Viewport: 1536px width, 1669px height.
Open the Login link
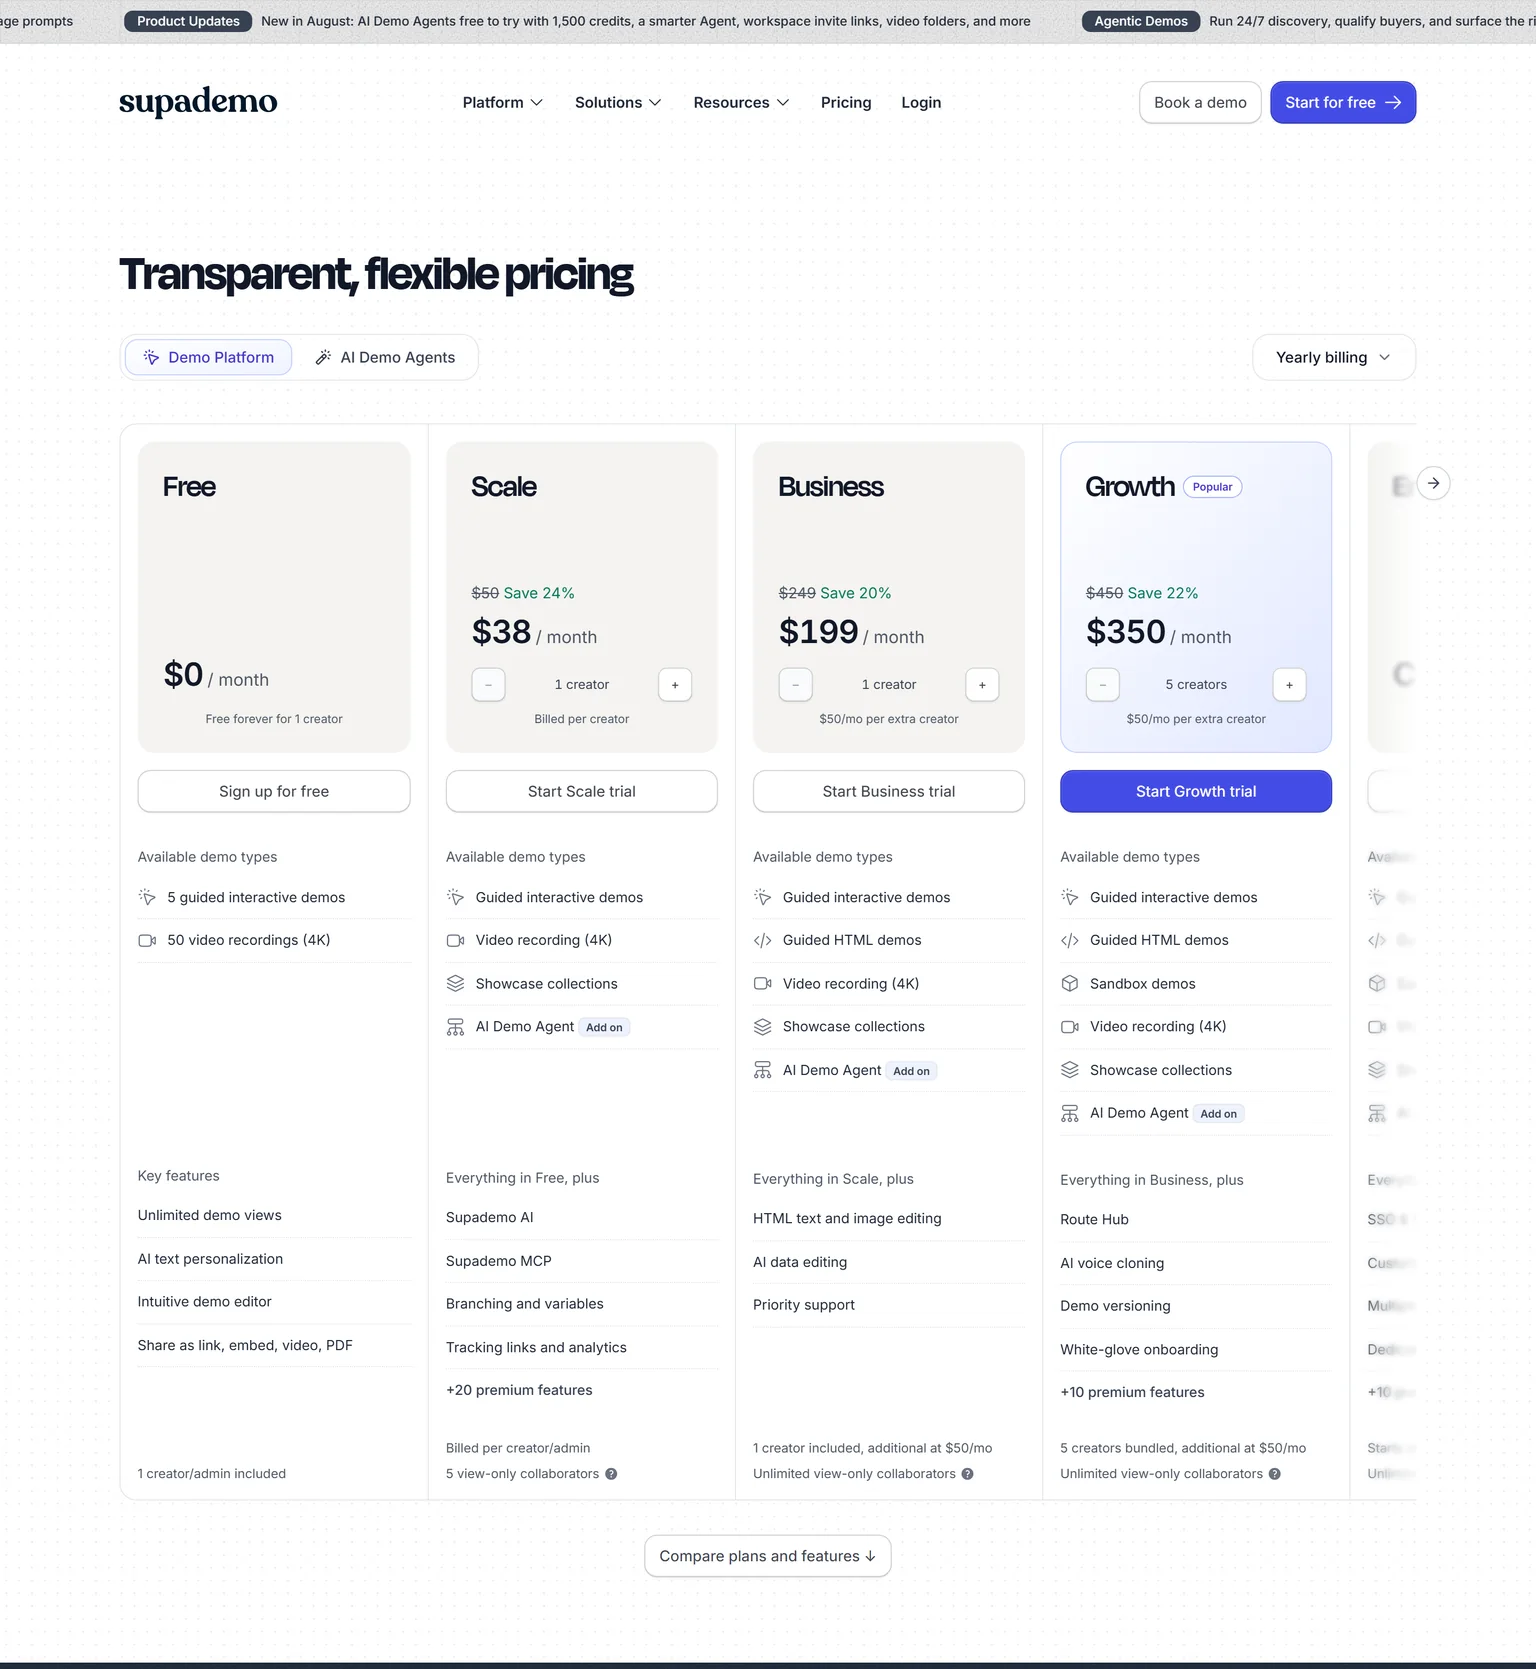tap(921, 102)
